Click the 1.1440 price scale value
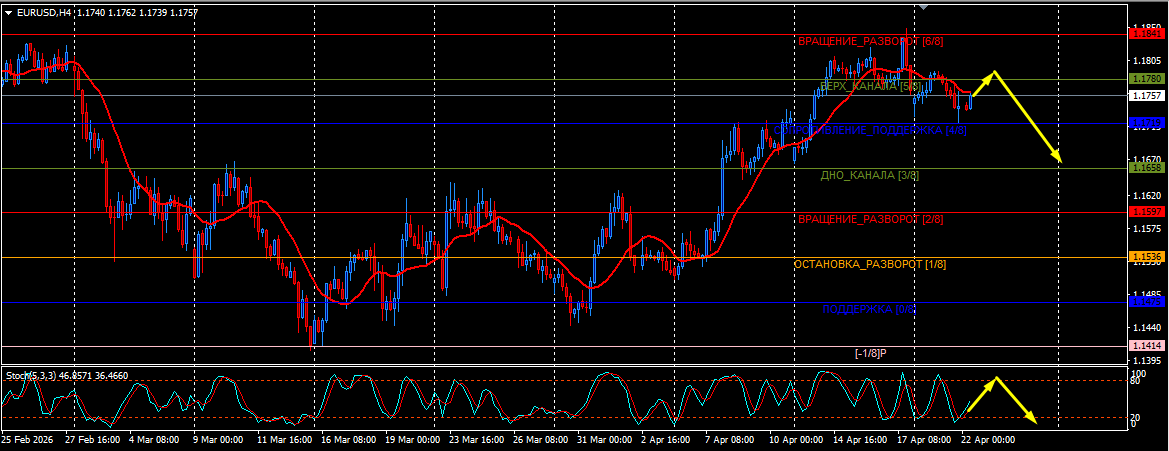The height and width of the screenshot is (451, 1169). coord(1146,327)
